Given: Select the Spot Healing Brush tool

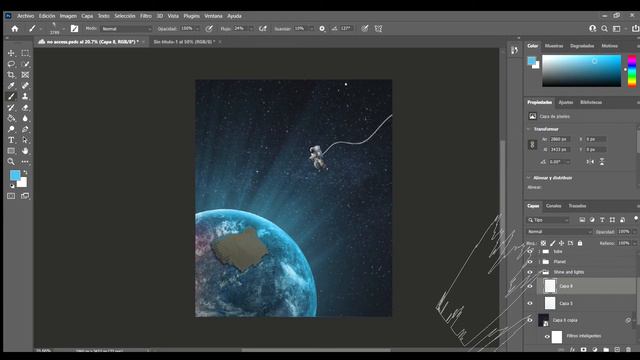Looking at the screenshot, I should [25, 86].
